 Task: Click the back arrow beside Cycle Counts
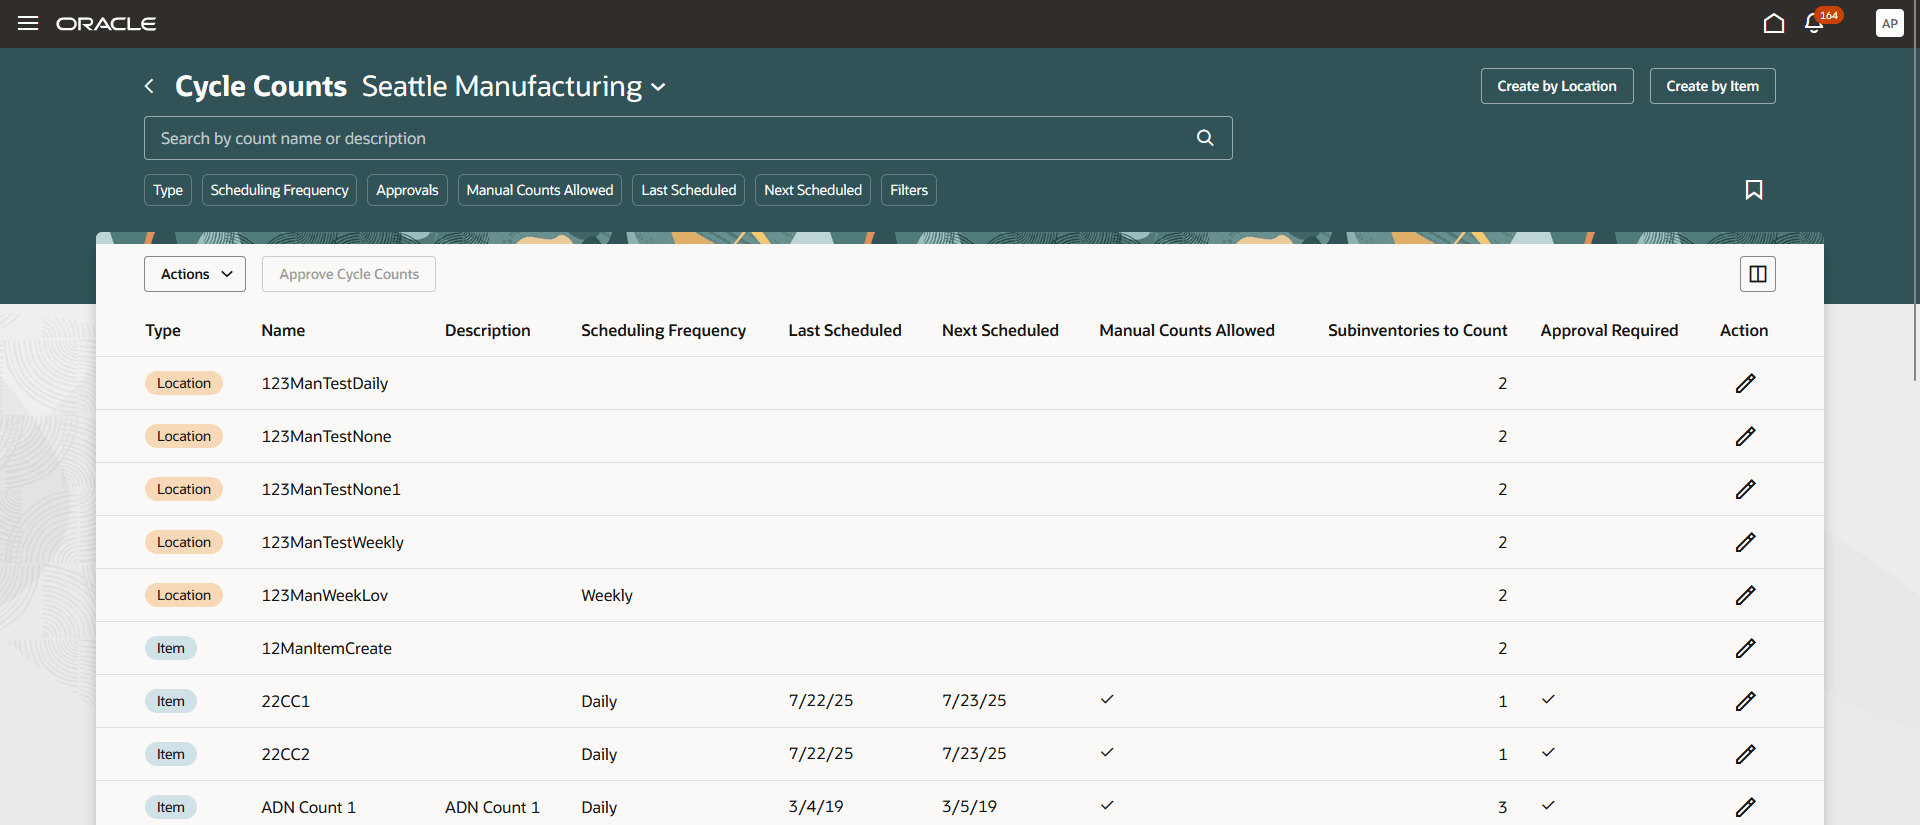click(149, 86)
